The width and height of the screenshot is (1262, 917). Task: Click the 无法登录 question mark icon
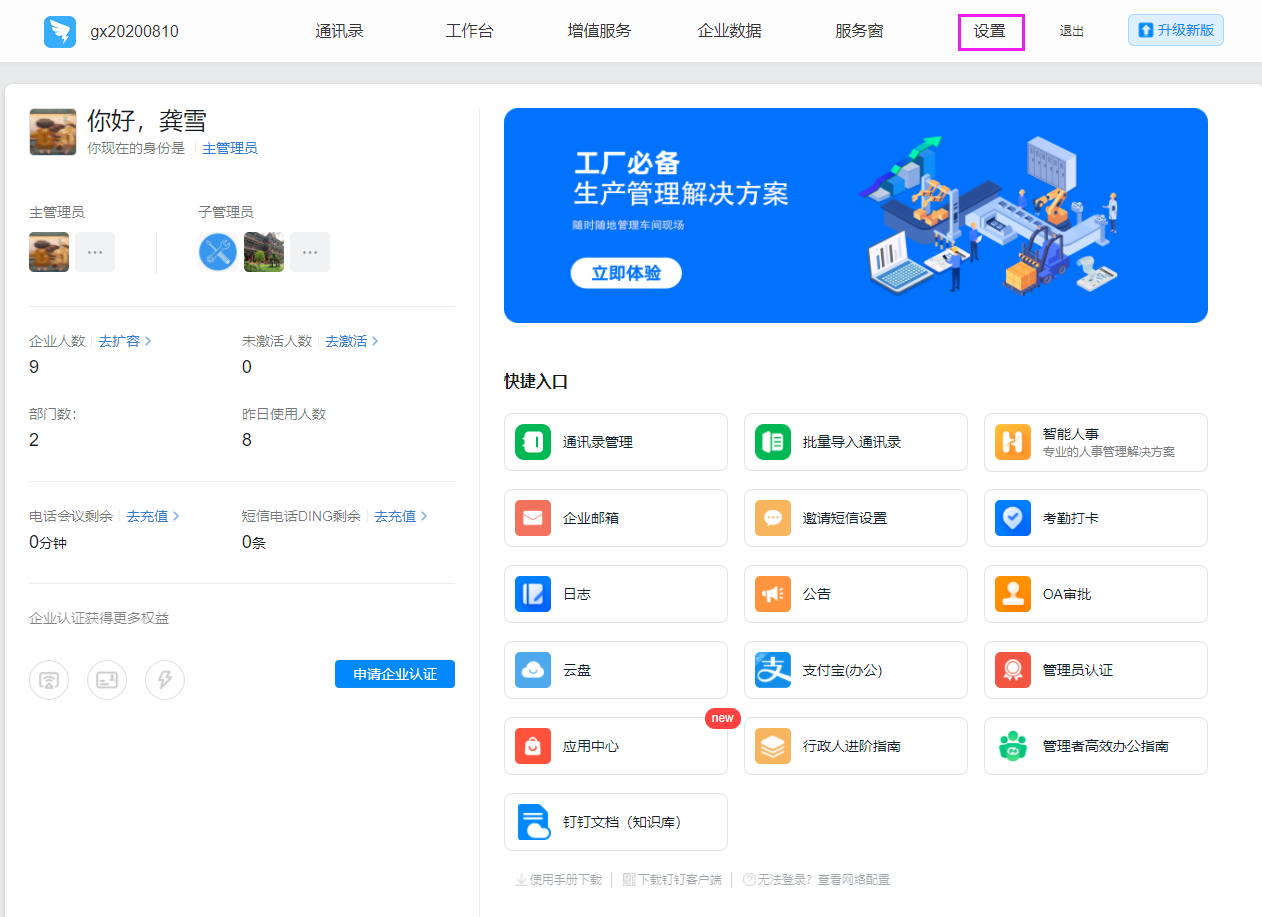tap(749, 880)
